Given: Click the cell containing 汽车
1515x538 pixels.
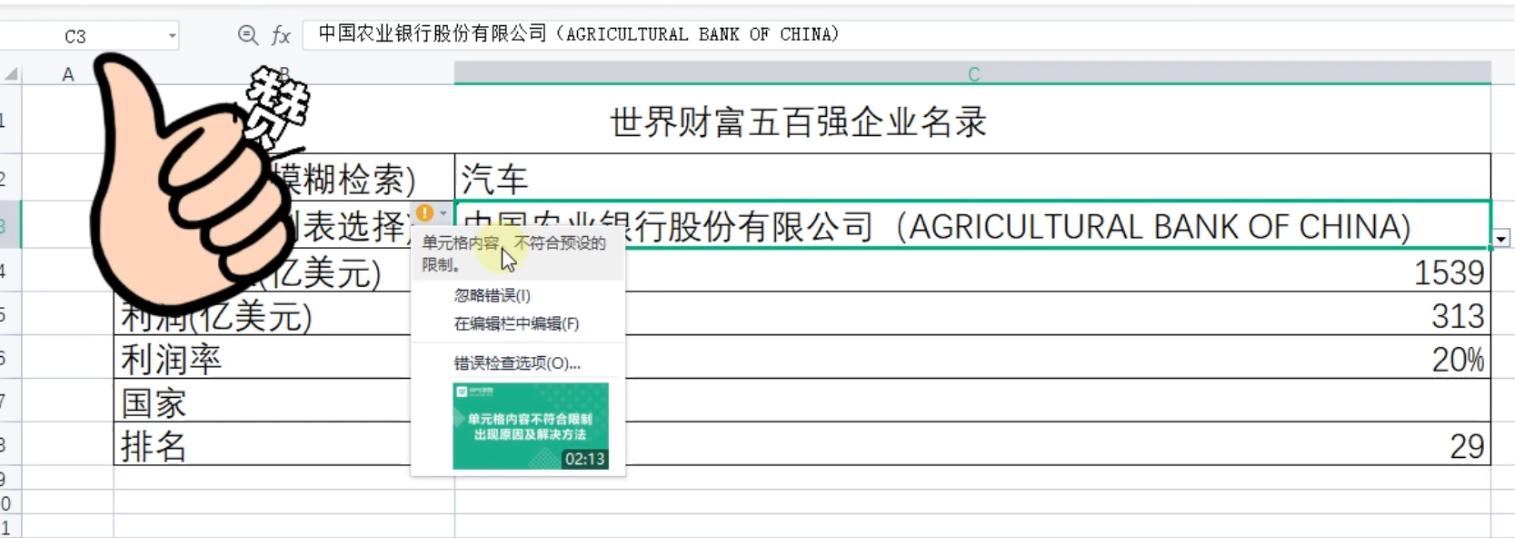Looking at the screenshot, I should pyautogui.click(x=972, y=178).
